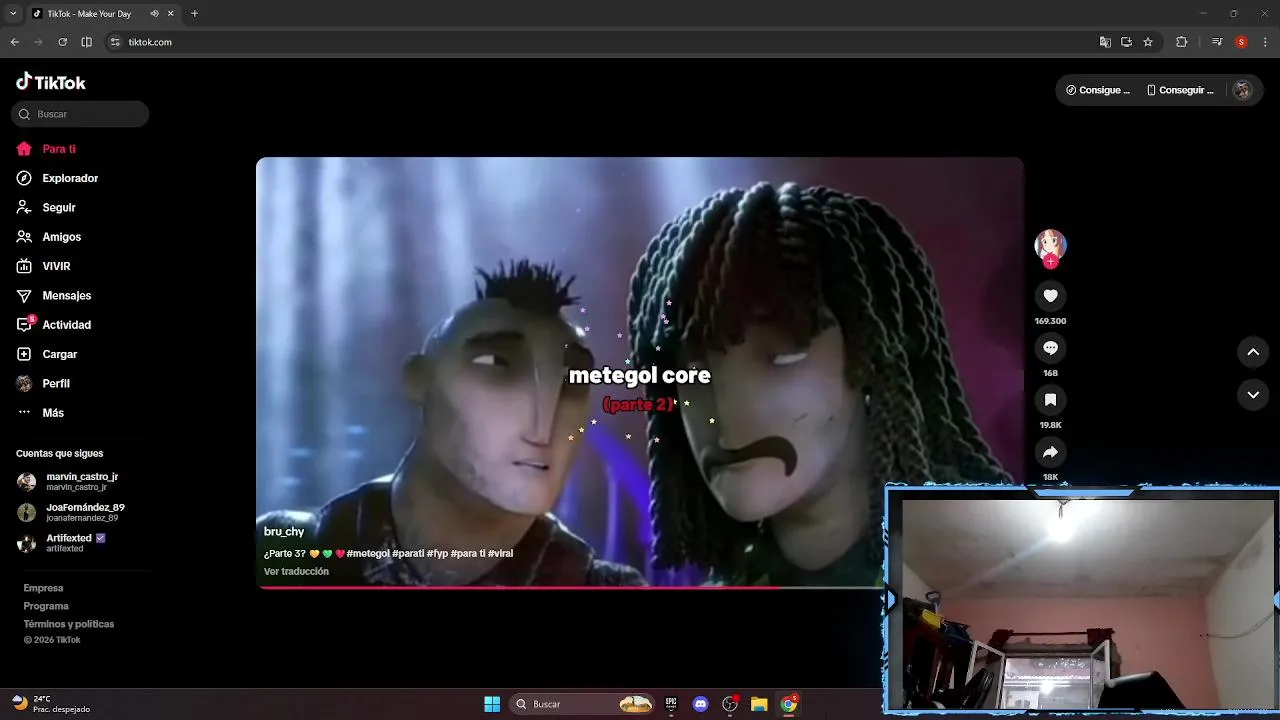Expand the Empresa footer section
Image resolution: width=1280 pixels, height=720 pixels.
click(x=43, y=588)
